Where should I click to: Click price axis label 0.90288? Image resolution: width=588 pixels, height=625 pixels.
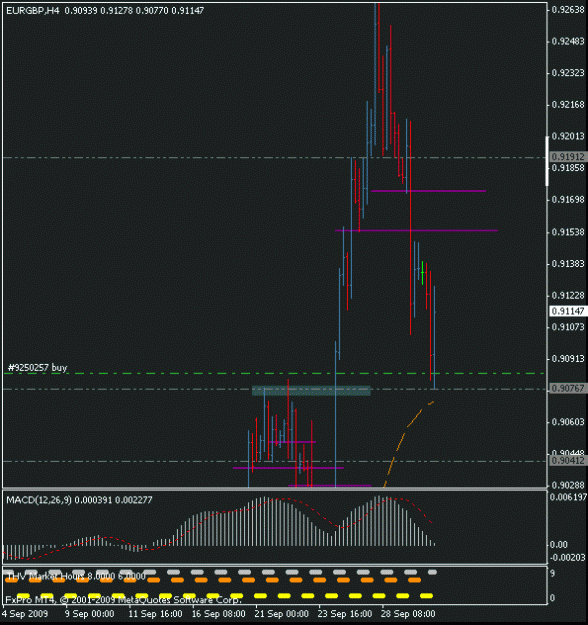pos(568,485)
